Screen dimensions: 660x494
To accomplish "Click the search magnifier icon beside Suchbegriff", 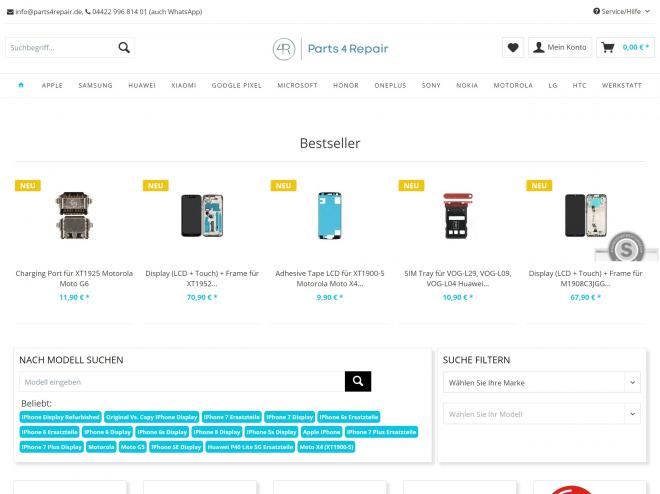I will 124,48.
